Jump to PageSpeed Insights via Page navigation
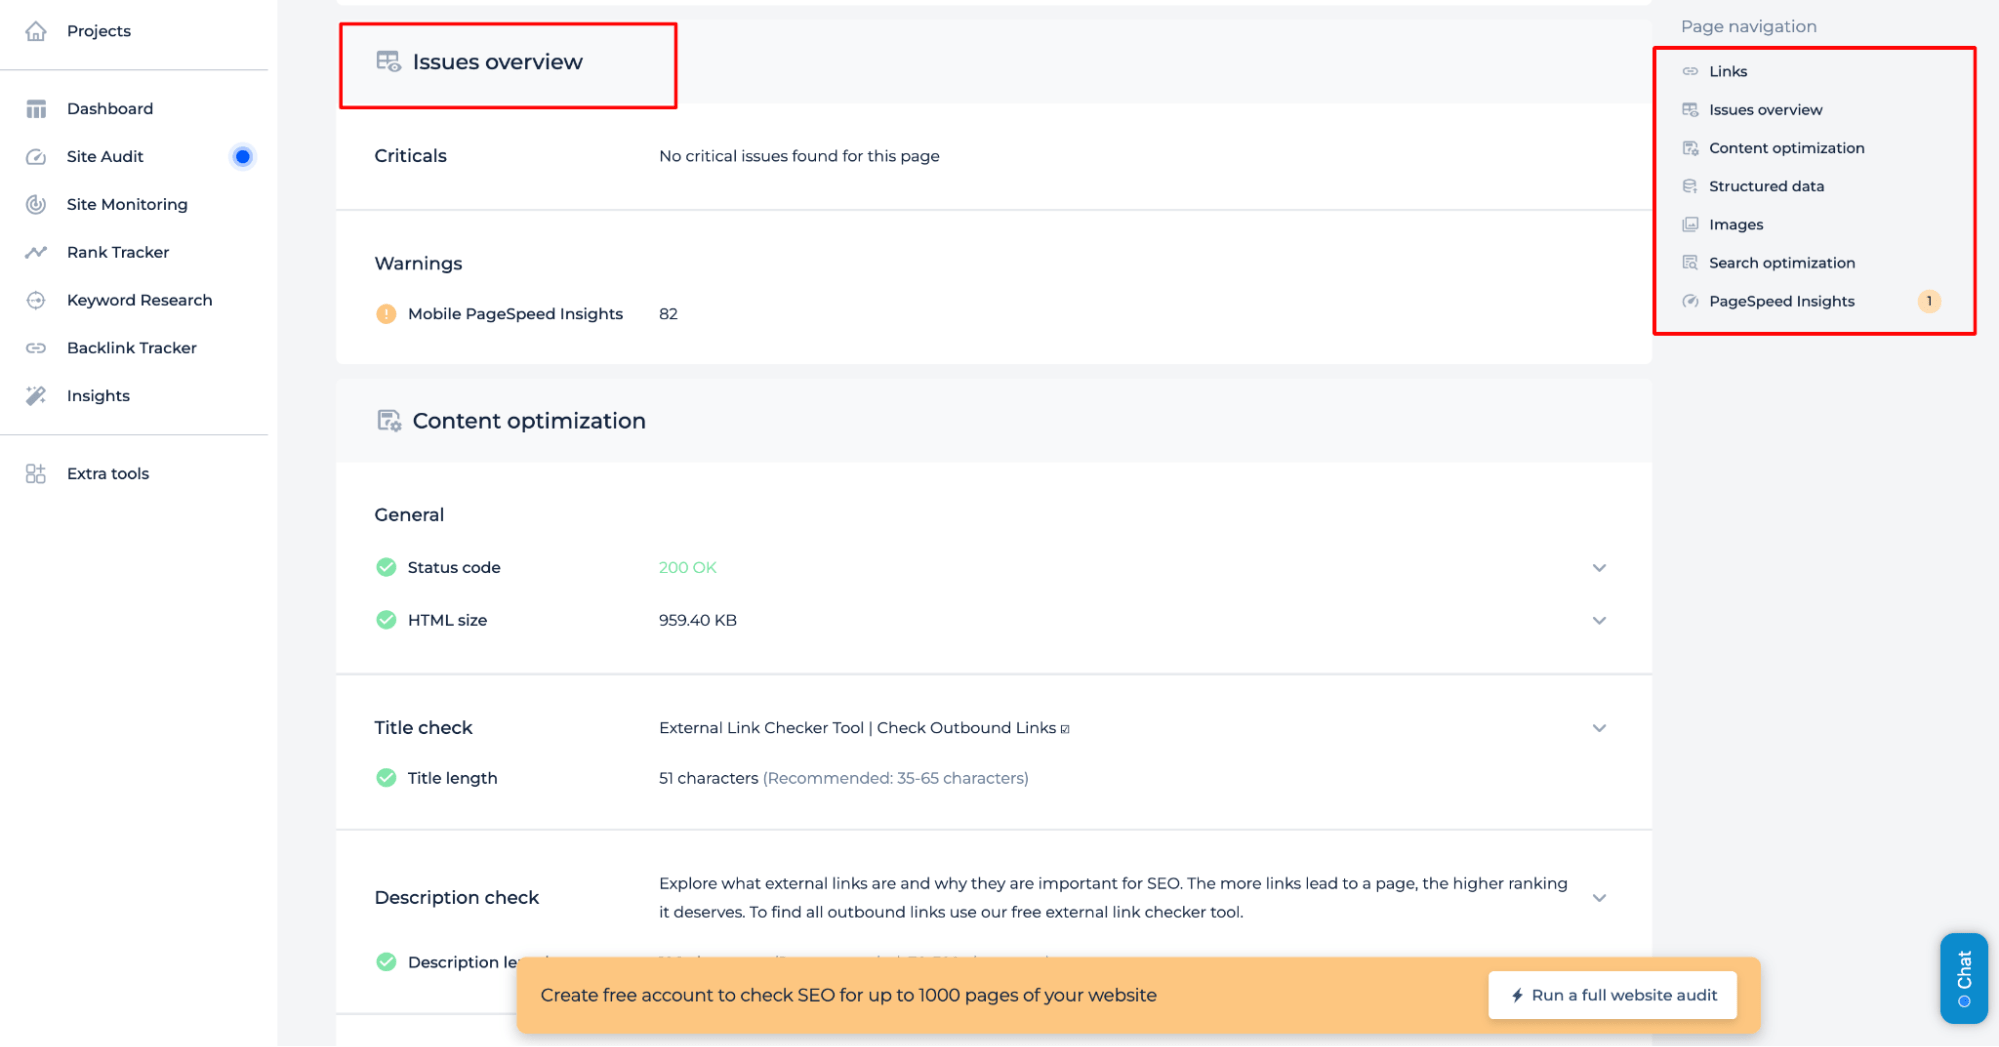 pos(1781,302)
